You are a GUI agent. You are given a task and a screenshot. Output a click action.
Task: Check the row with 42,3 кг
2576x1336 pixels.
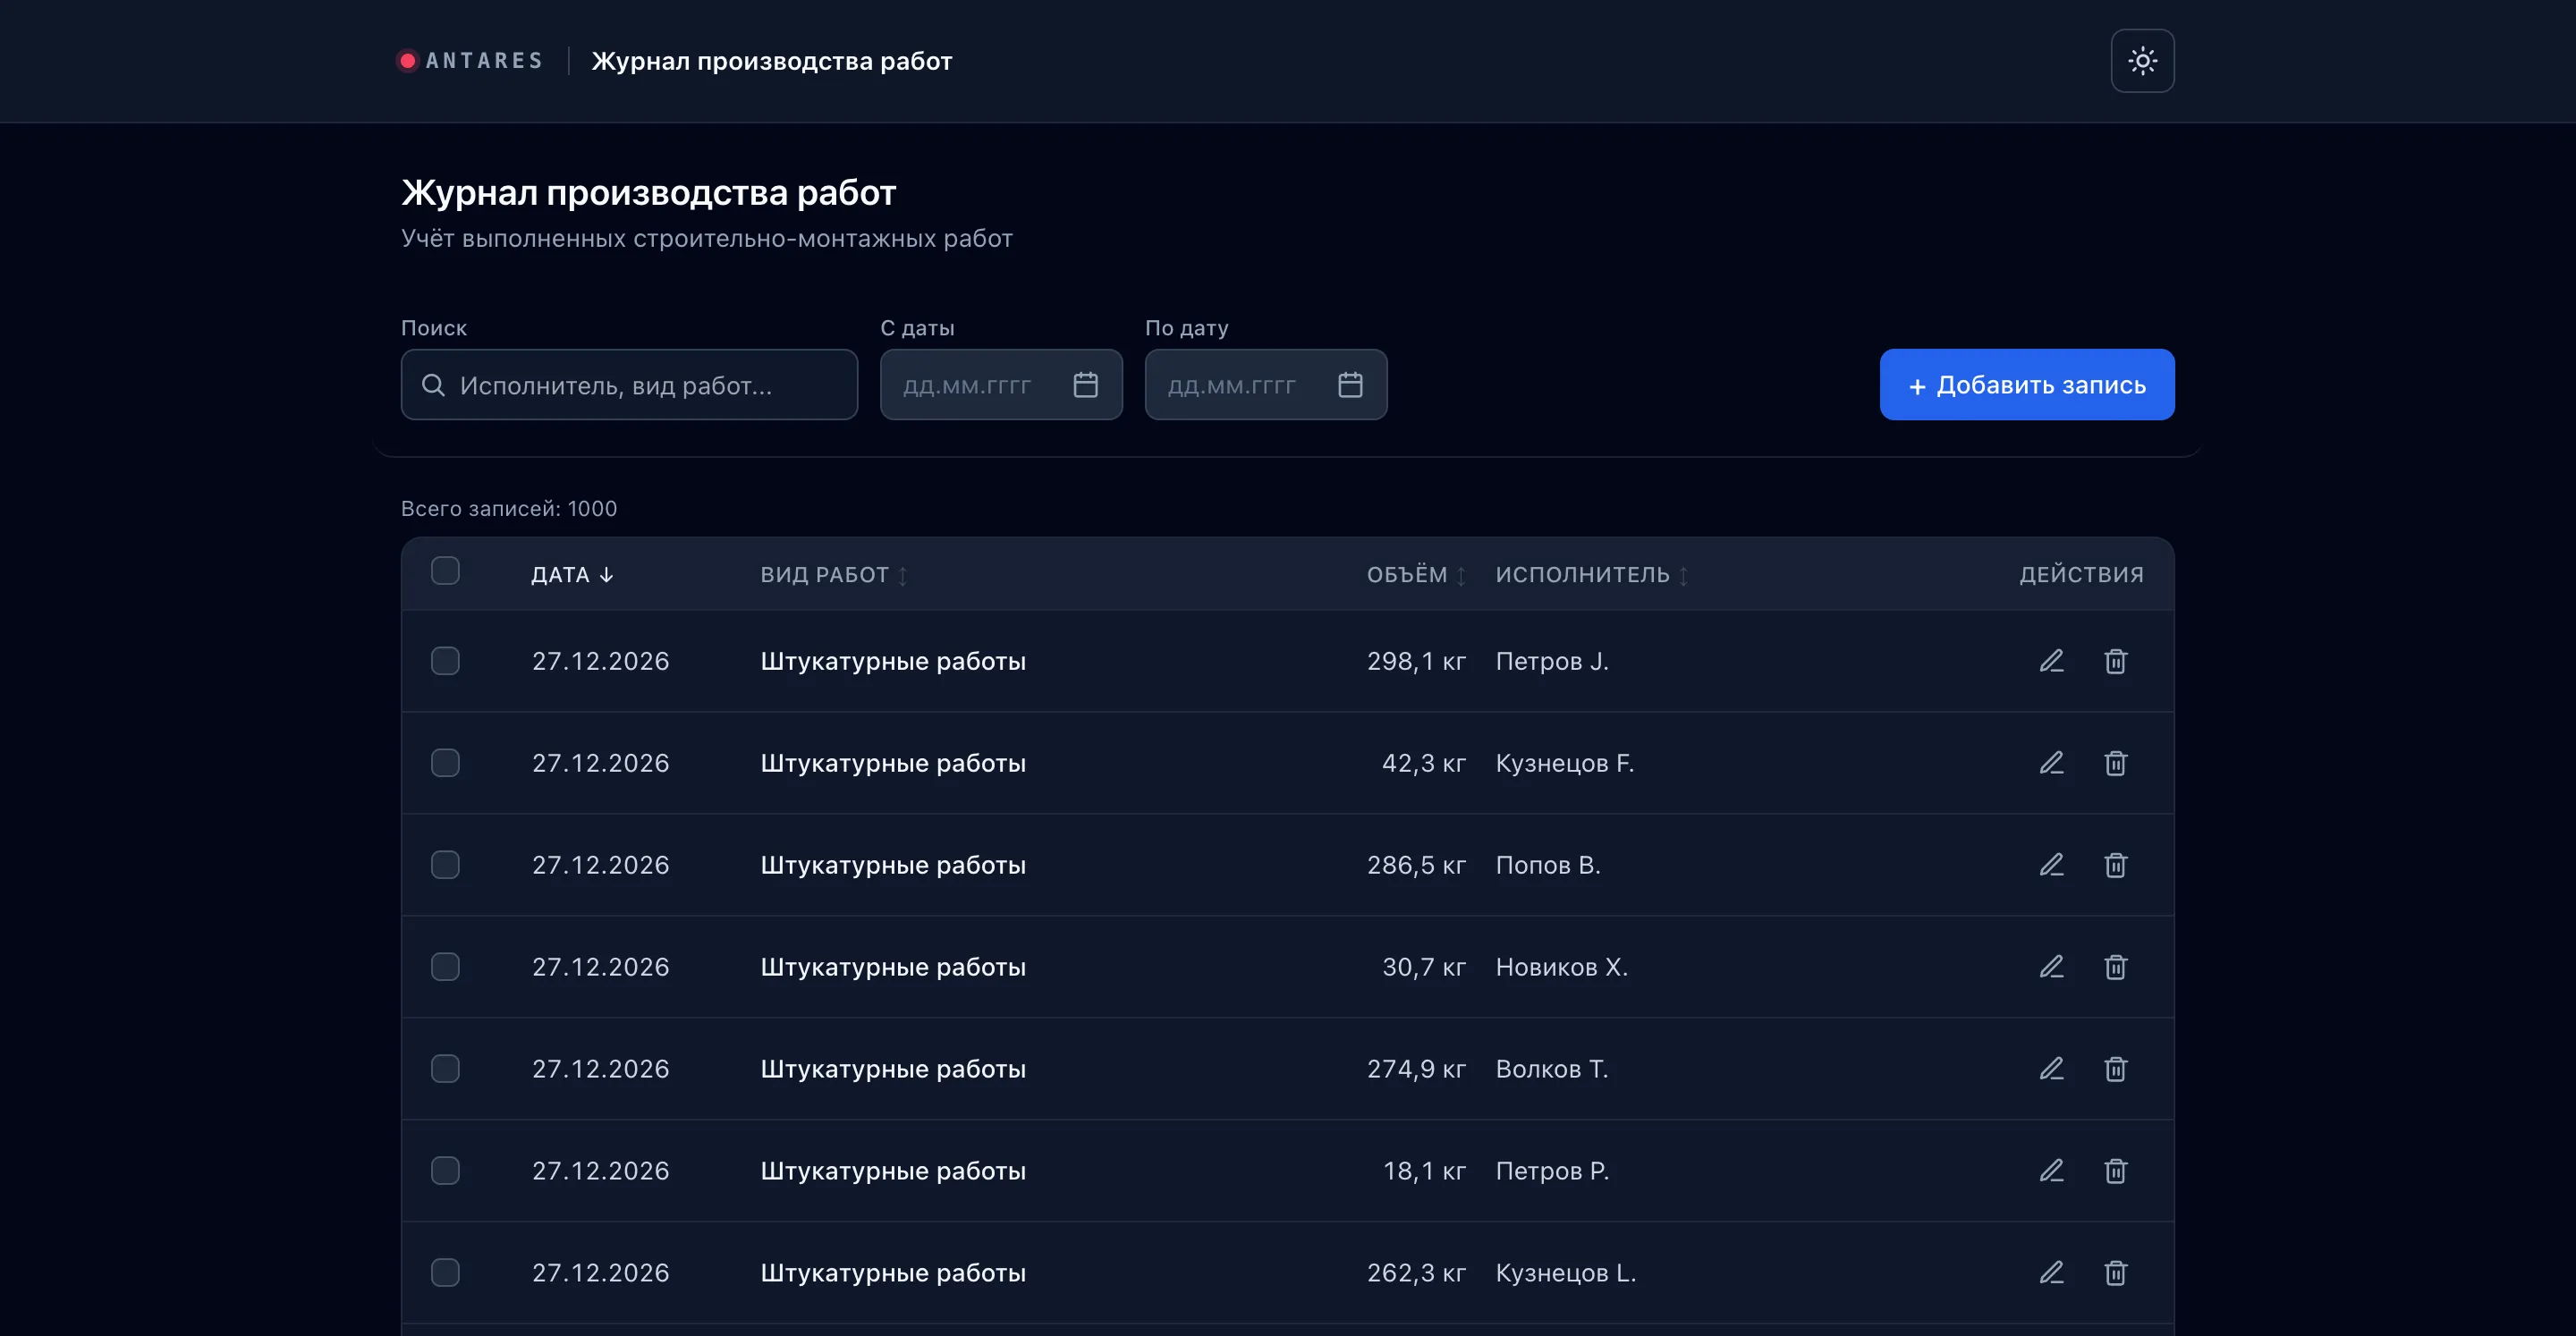coord(445,763)
